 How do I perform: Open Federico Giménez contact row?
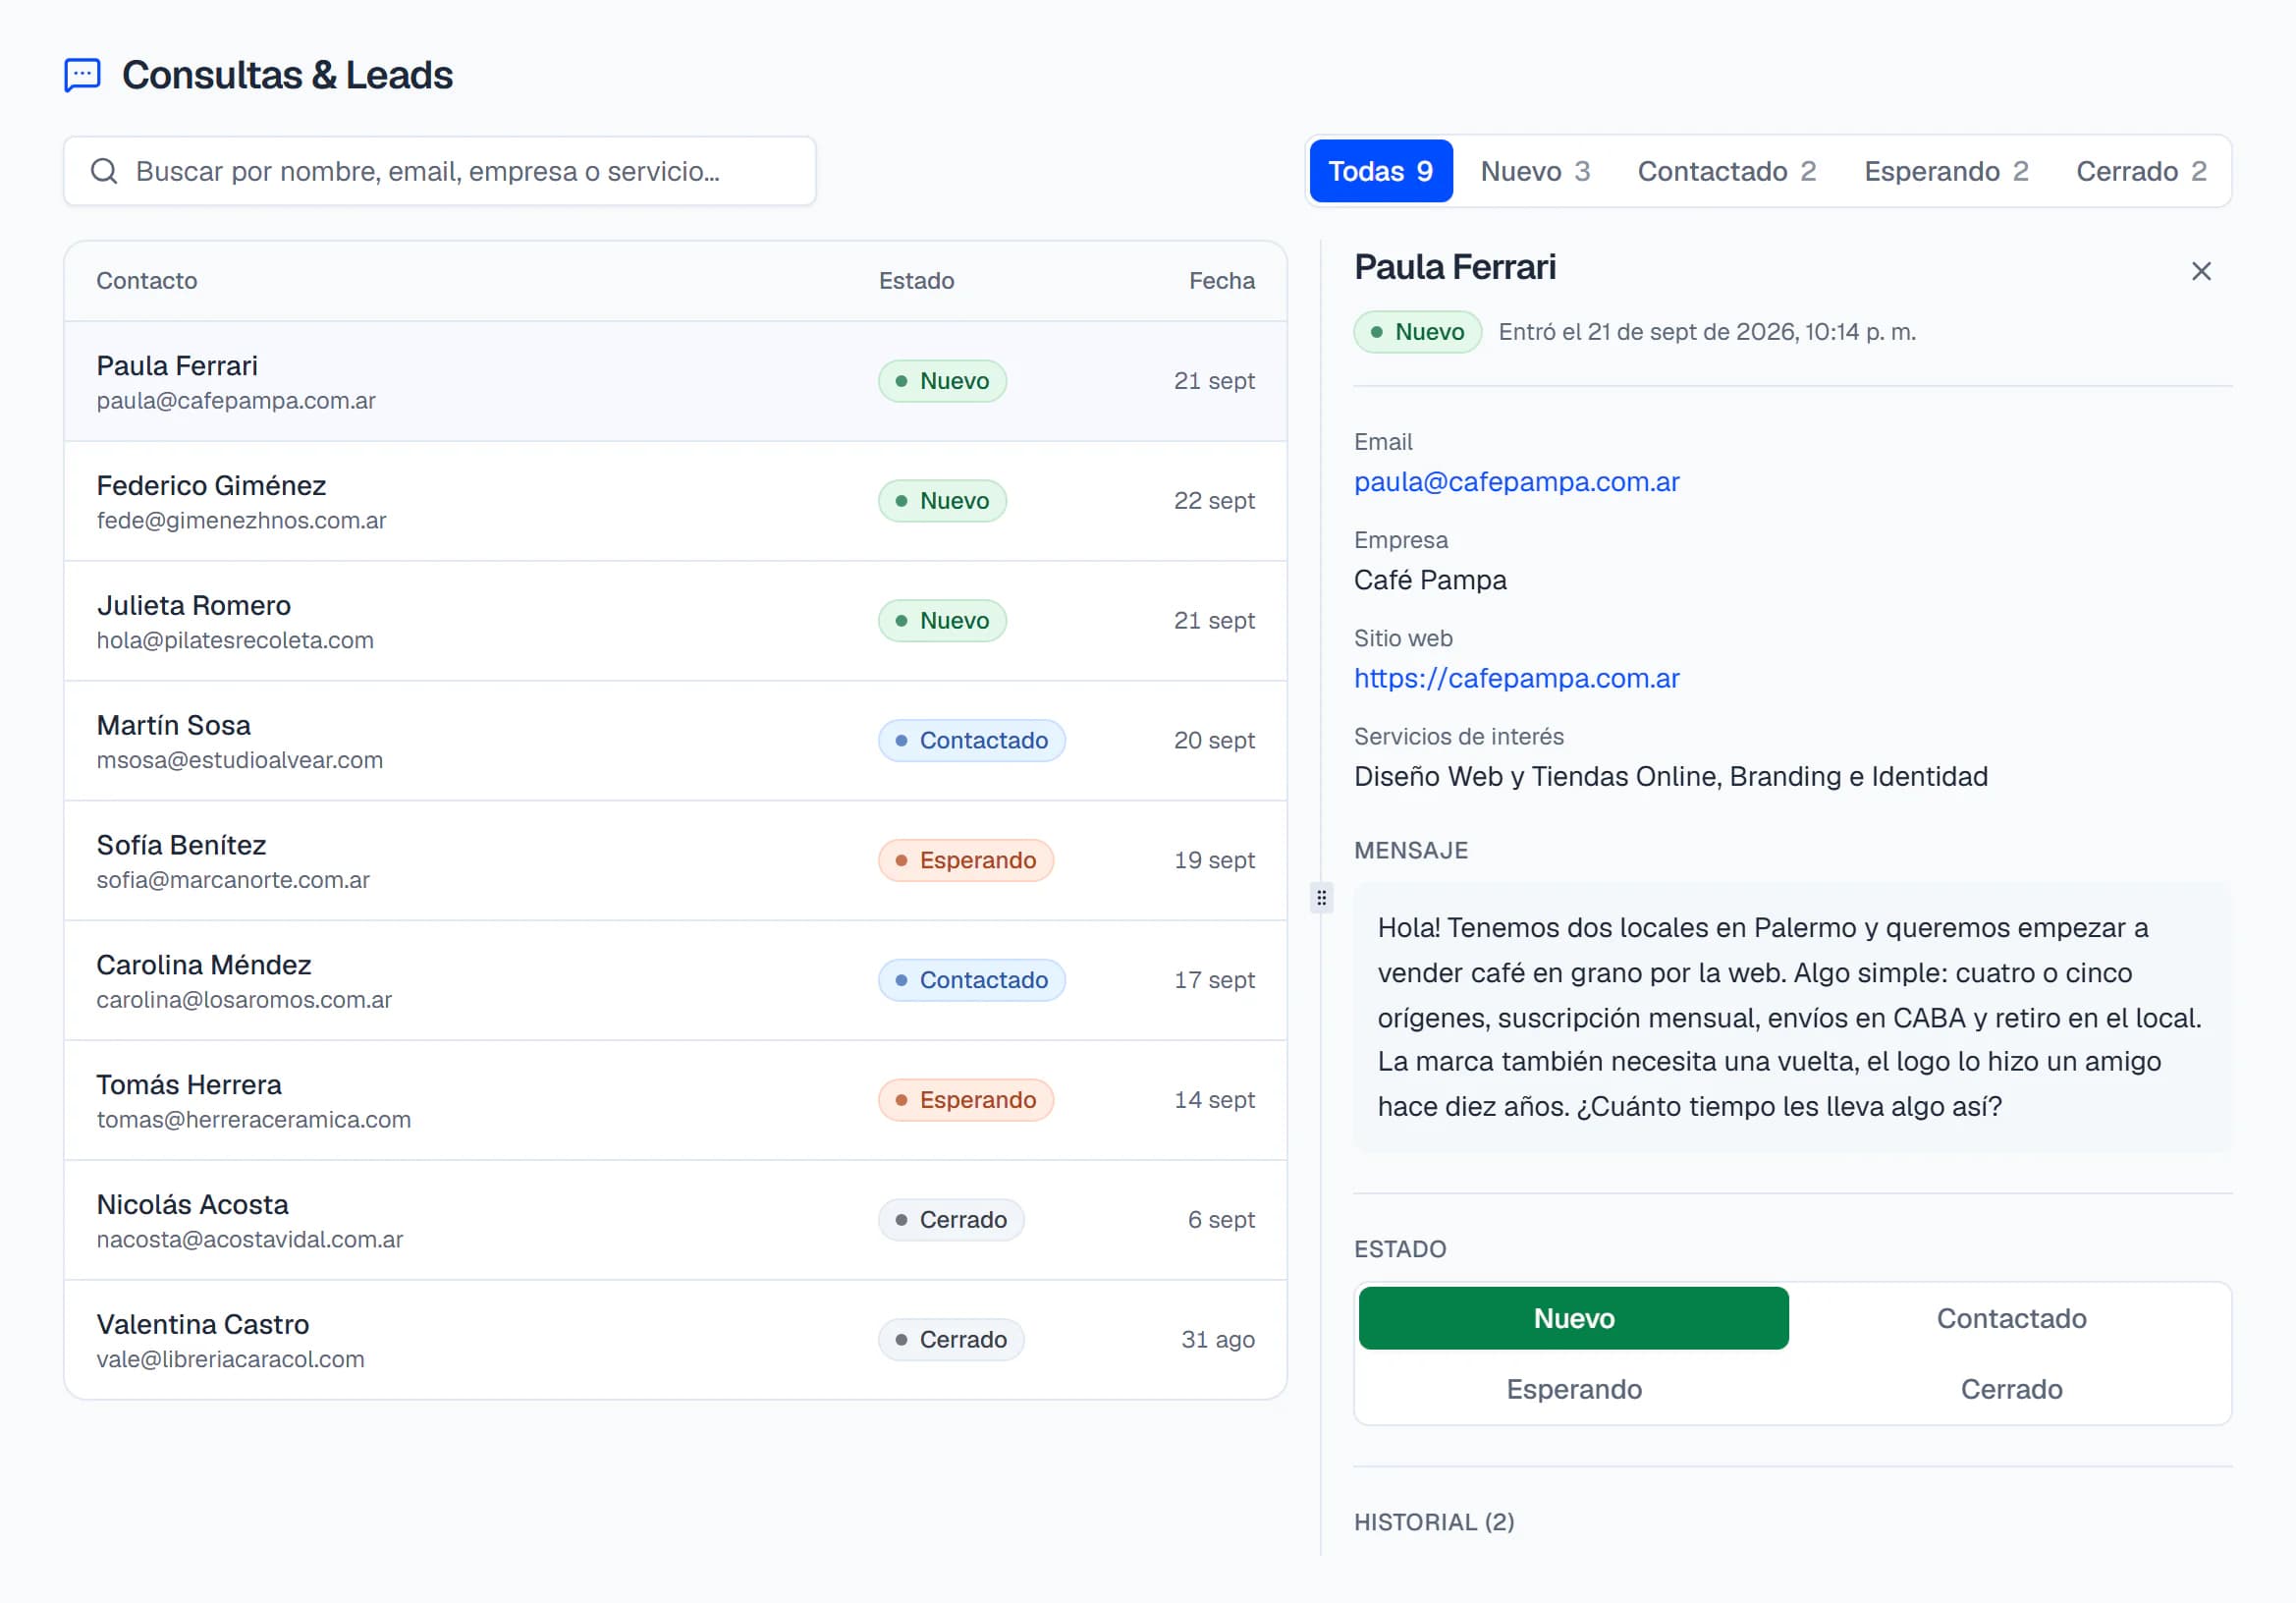point(675,501)
